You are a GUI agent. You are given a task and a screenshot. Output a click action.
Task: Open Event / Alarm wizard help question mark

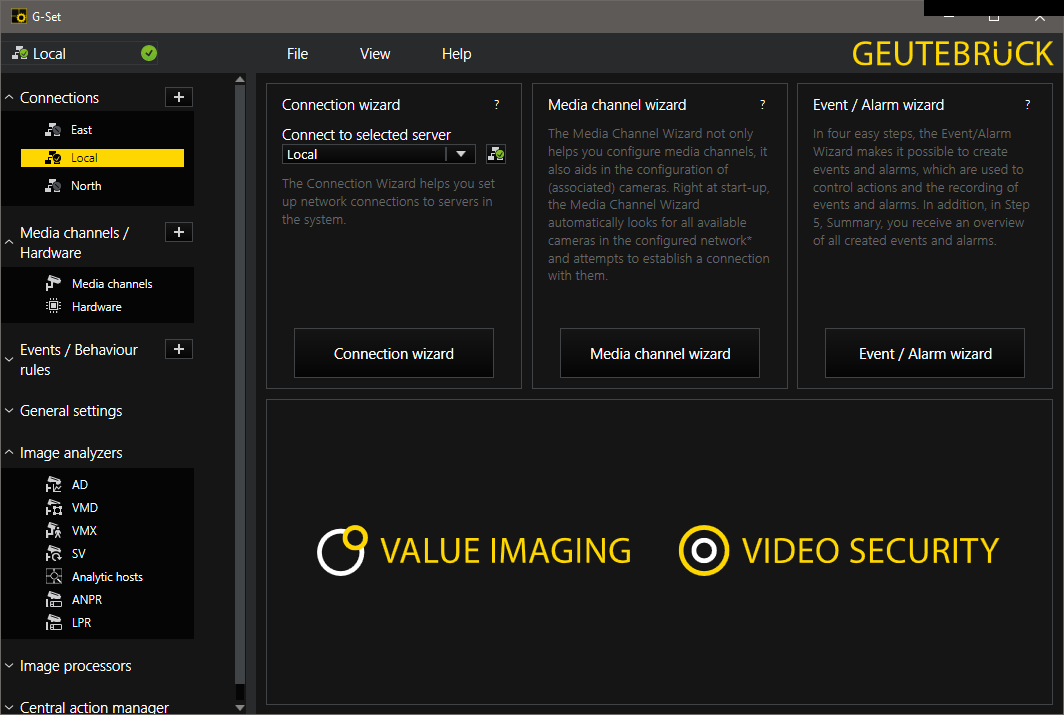(x=1027, y=104)
